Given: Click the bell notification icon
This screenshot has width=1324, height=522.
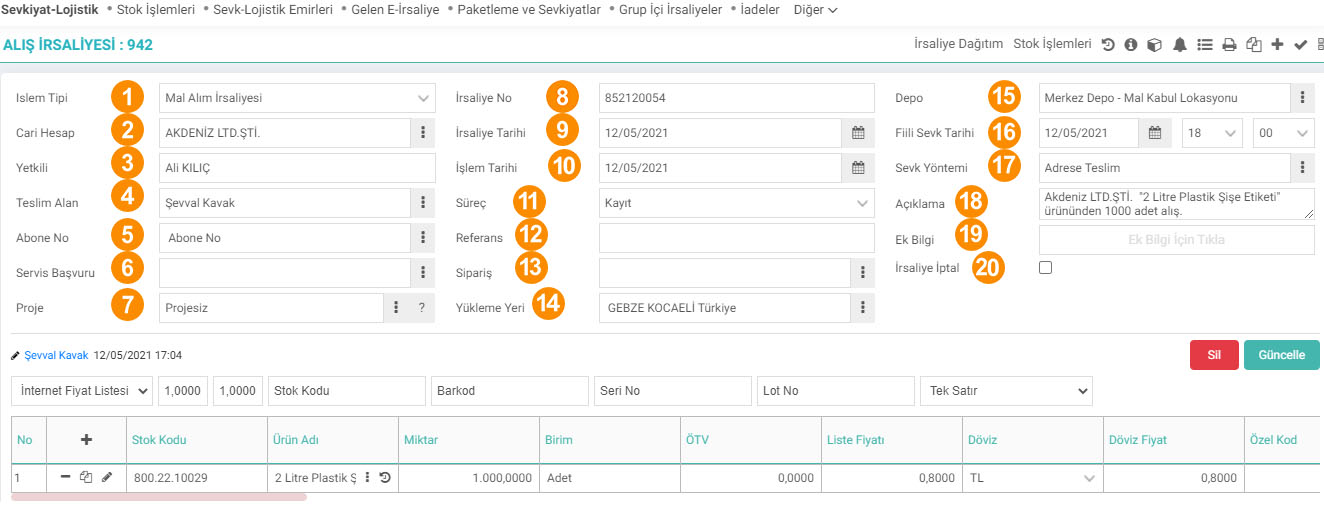Looking at the screenshot, I should pyautogui.click(x=1180, y=44).
